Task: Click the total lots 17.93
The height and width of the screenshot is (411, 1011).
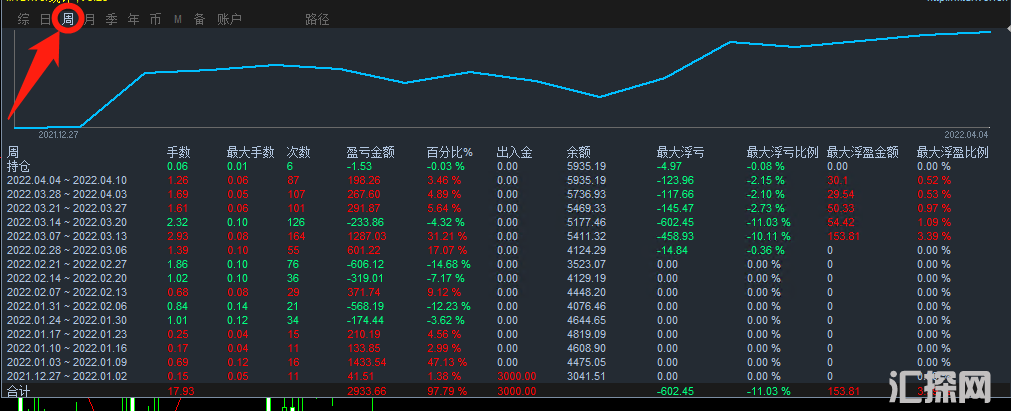Action: [x=181, y=391]
